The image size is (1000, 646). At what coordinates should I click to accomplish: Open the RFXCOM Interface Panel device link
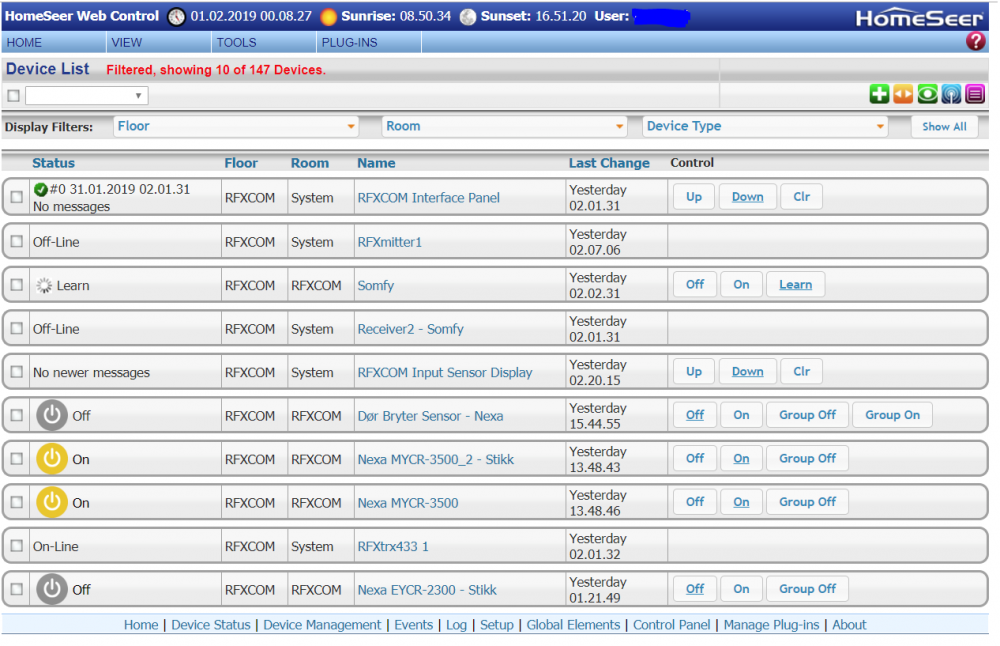pos(428,198)
